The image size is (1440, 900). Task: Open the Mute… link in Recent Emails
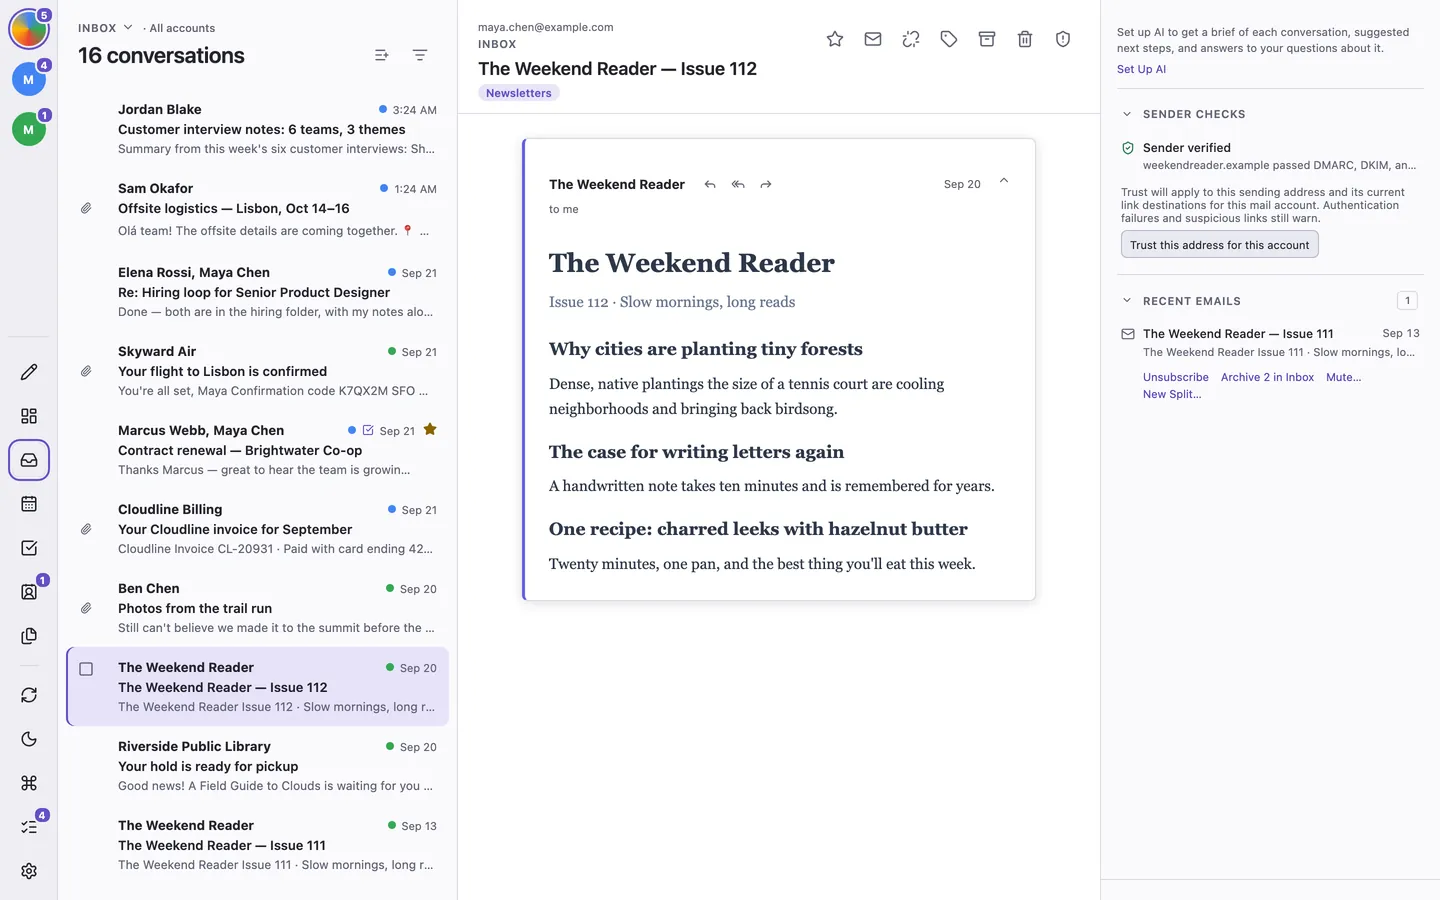(1343, 377)
